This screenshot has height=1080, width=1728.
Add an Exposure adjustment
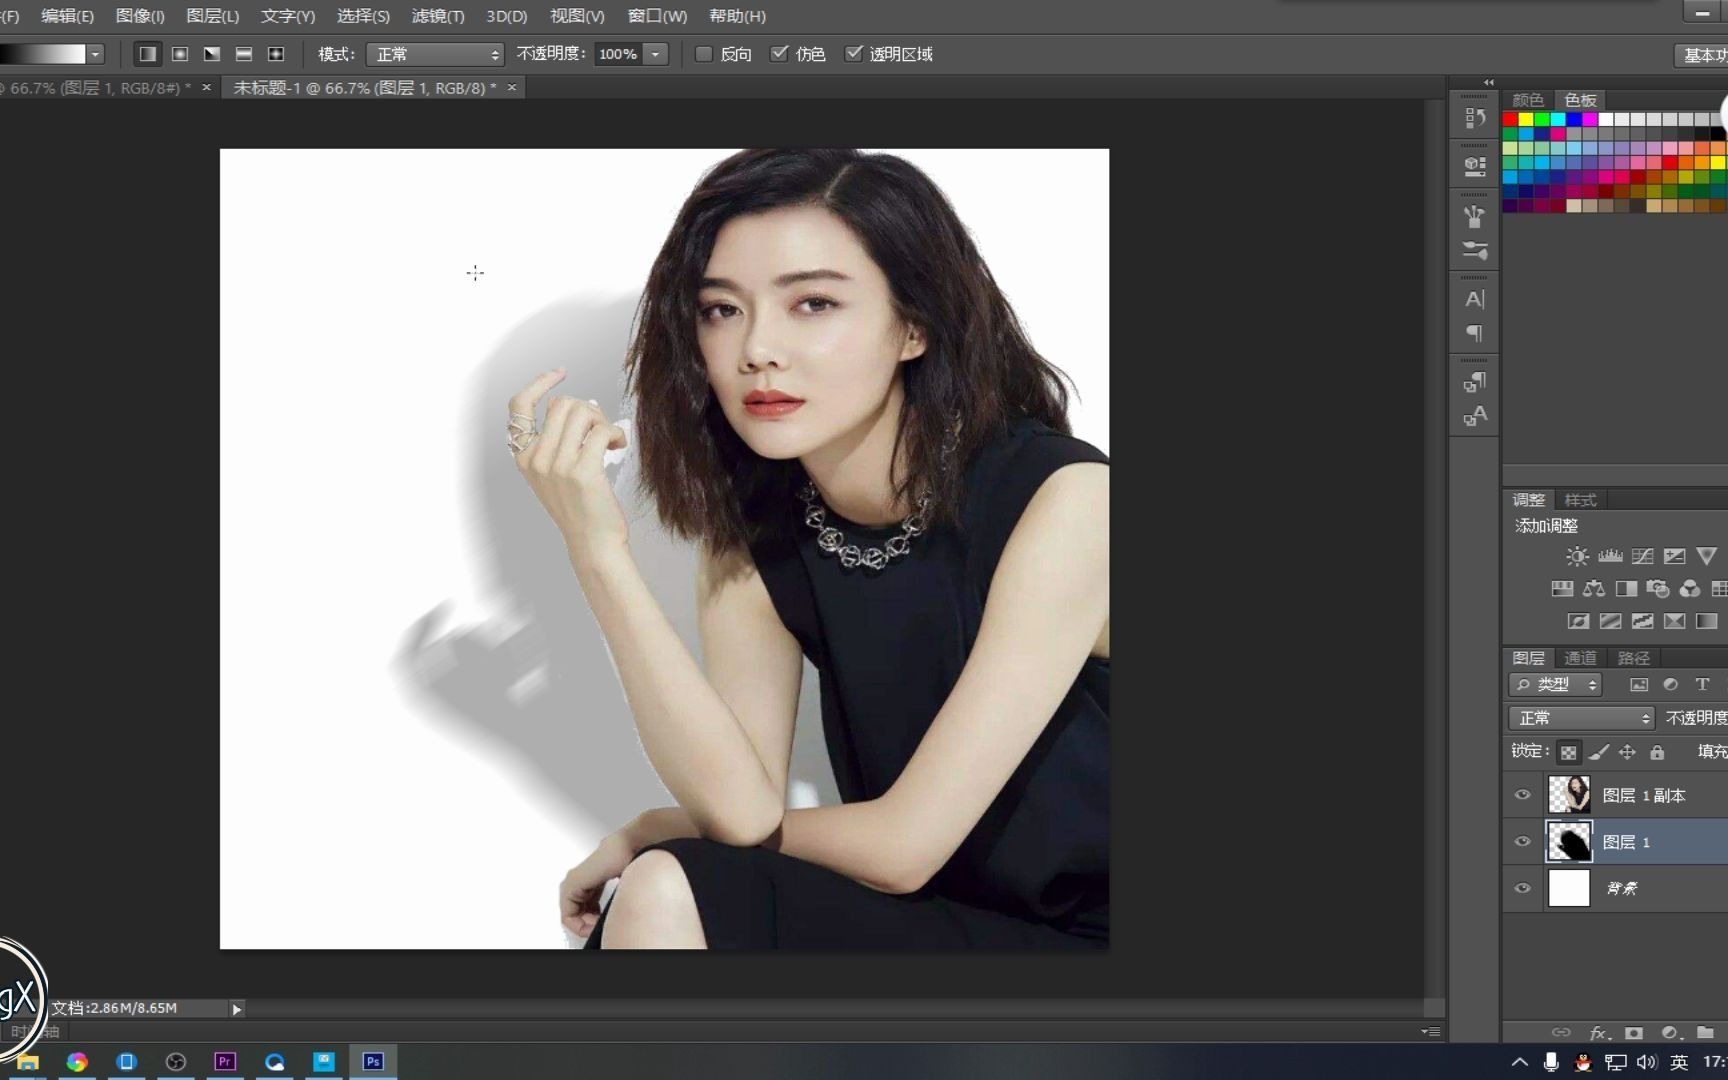(x=1675, y=556)
